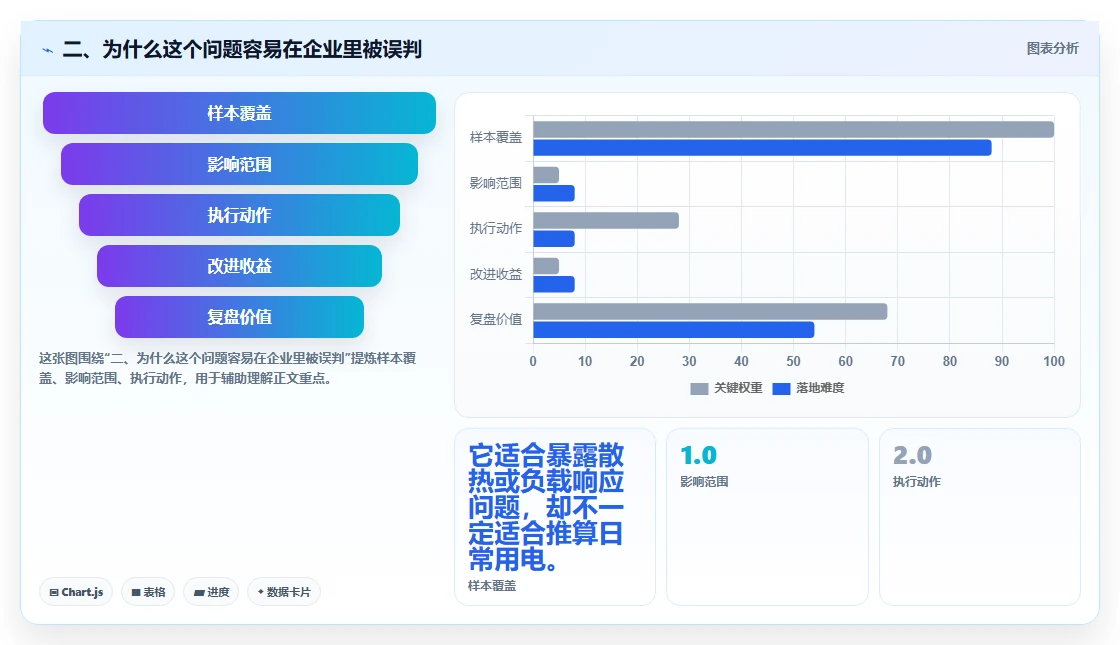Viewport: 1120px width, 645px height.
Task: Select the 改进收益 funnel stage
Action: pyautogui.click(x=239, y=266)
